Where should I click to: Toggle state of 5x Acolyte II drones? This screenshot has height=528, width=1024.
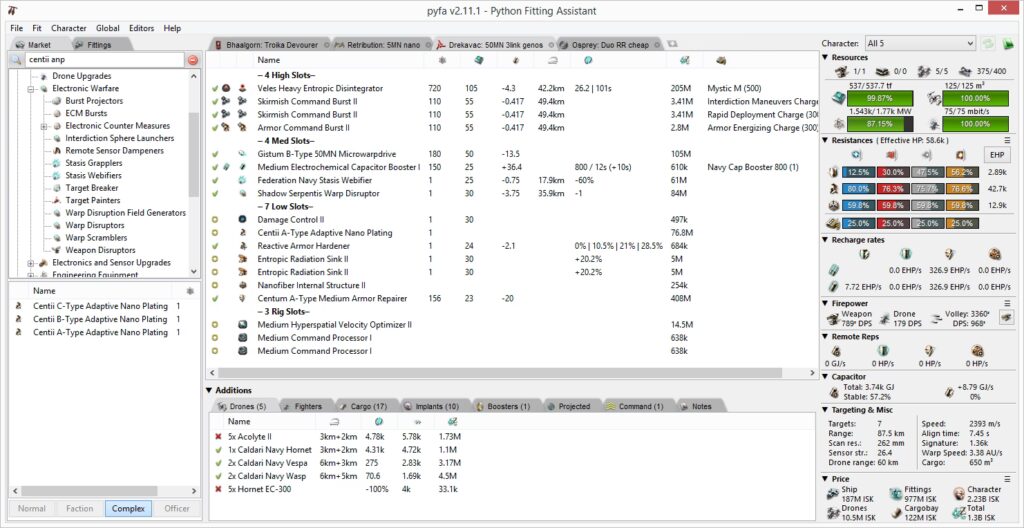click(217, 437)
